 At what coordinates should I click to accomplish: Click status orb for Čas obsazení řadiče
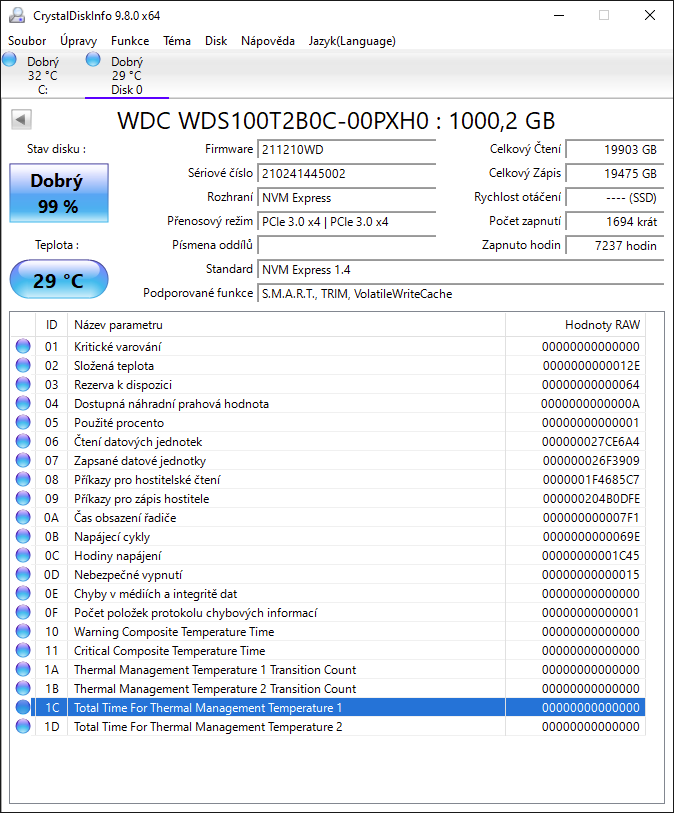tap(23, 517)
